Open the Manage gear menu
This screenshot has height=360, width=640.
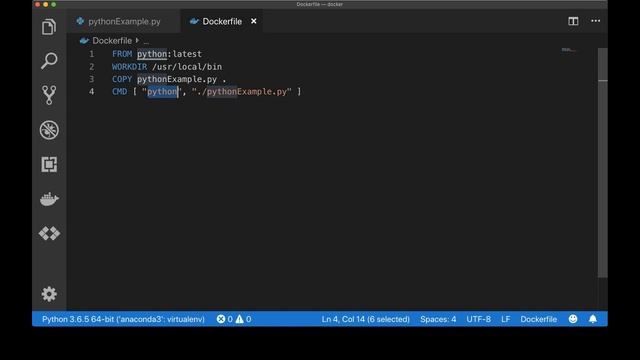click(49, 294)
